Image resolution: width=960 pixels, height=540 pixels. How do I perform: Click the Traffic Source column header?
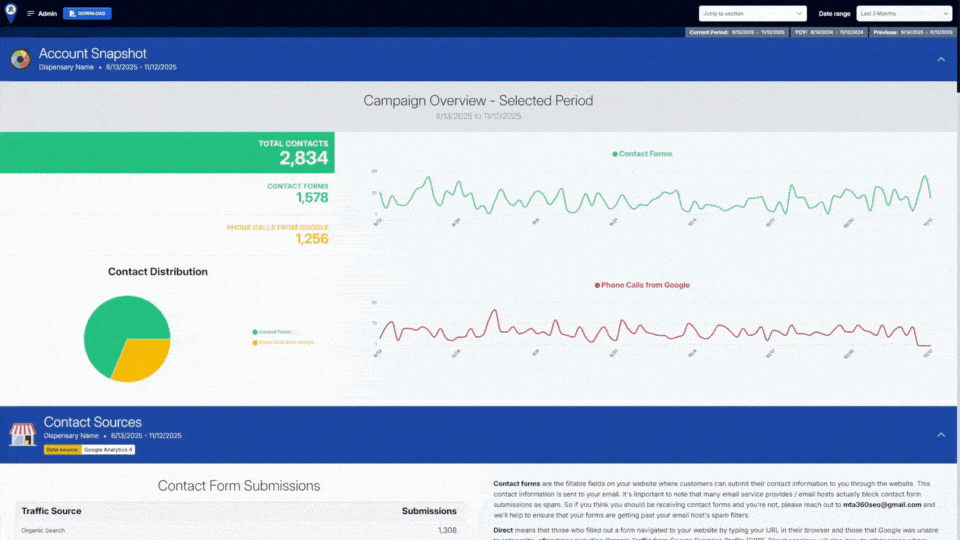pyautogui.click(x=50, y=511)
